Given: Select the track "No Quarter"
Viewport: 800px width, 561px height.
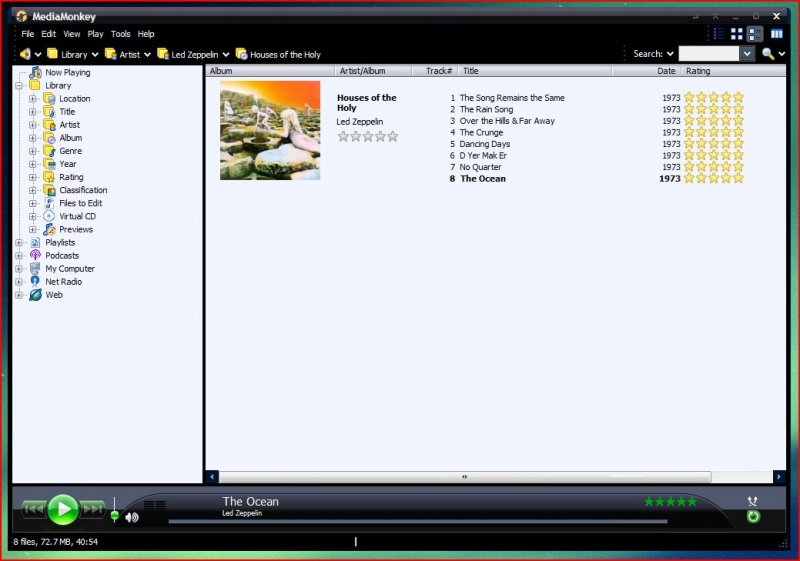Looking at the screenshot, I should pyautogui.click(x=480, y=167).
